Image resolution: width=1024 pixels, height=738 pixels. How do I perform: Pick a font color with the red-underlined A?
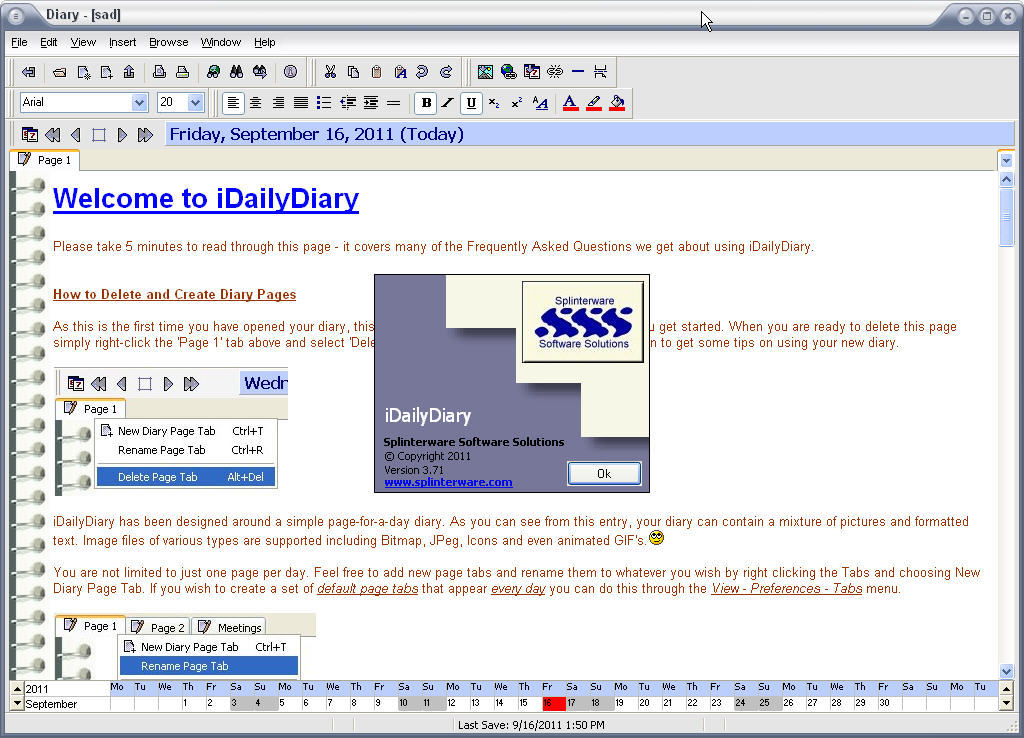coord(571,102)
